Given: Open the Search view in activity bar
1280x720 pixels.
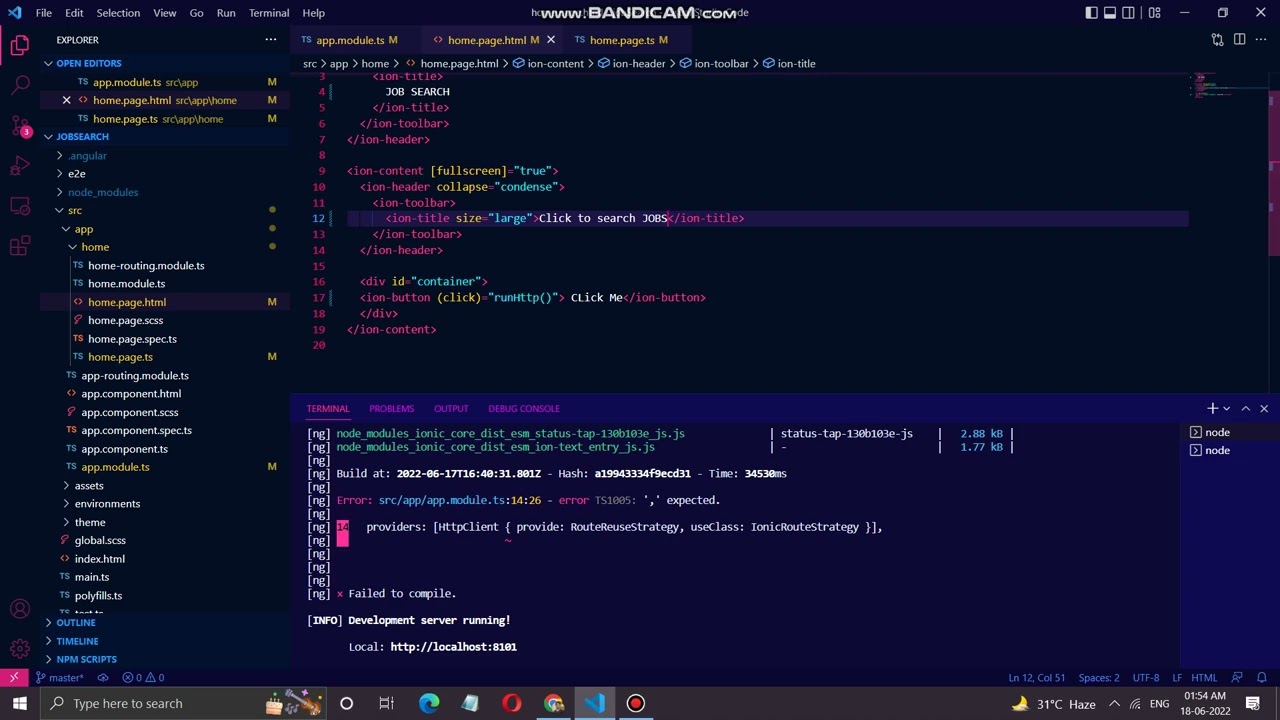Looking at the screenshot, I should [x=20, y=85].
